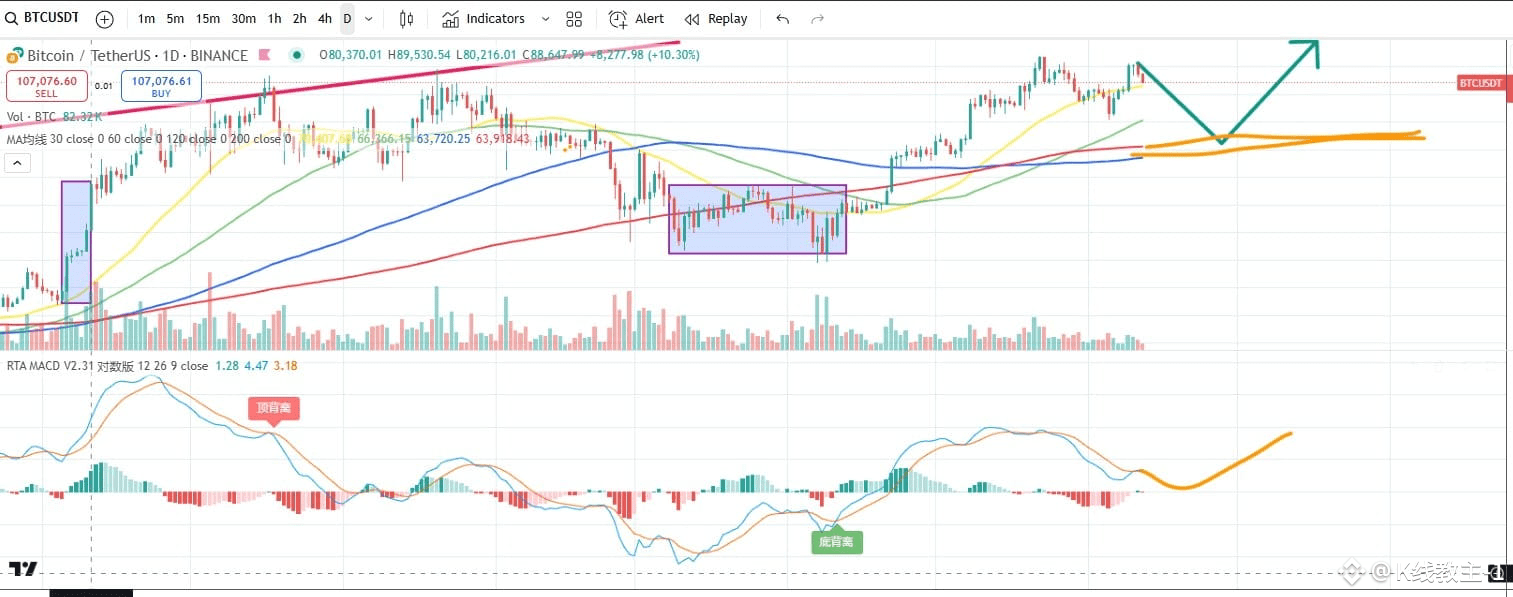Expand the timeframe dropdown chevron after D
This screenshot has width=1513, height=597.
[x=369, y=19]
